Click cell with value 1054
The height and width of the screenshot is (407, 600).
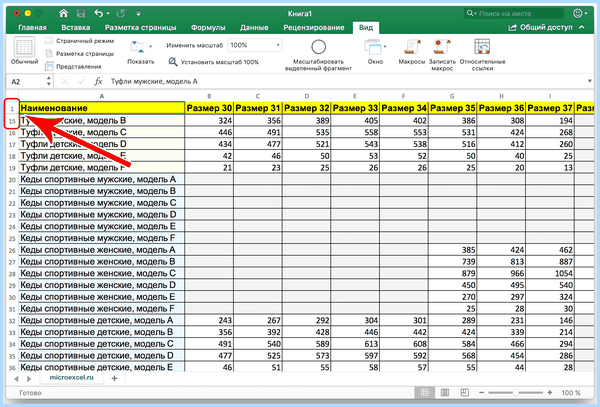[x=550, y=274]
